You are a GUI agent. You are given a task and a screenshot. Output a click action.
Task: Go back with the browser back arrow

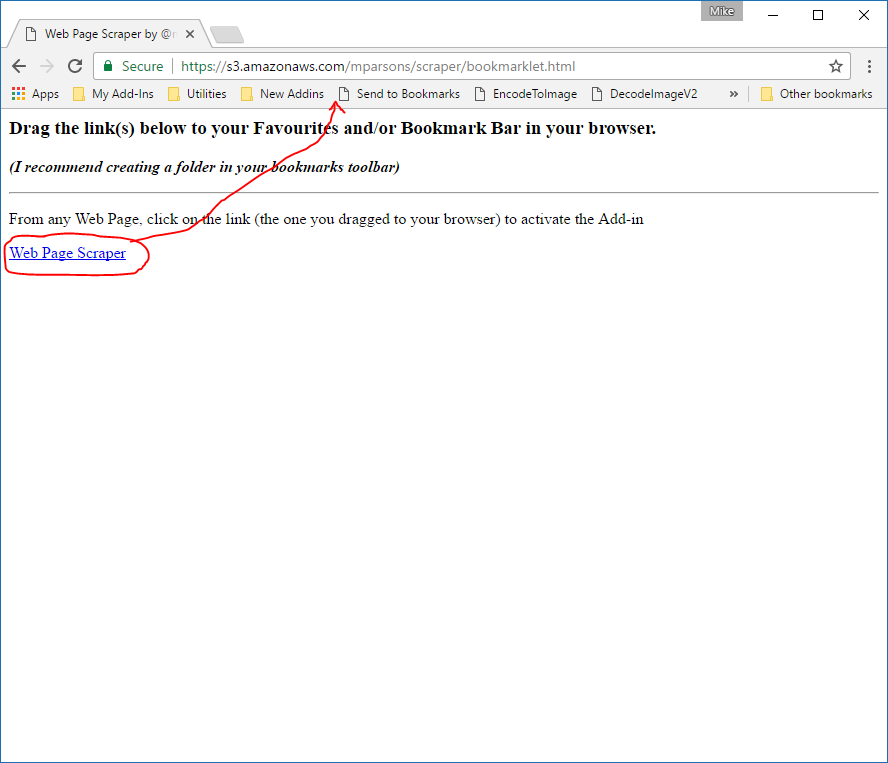tap(19, 66)
